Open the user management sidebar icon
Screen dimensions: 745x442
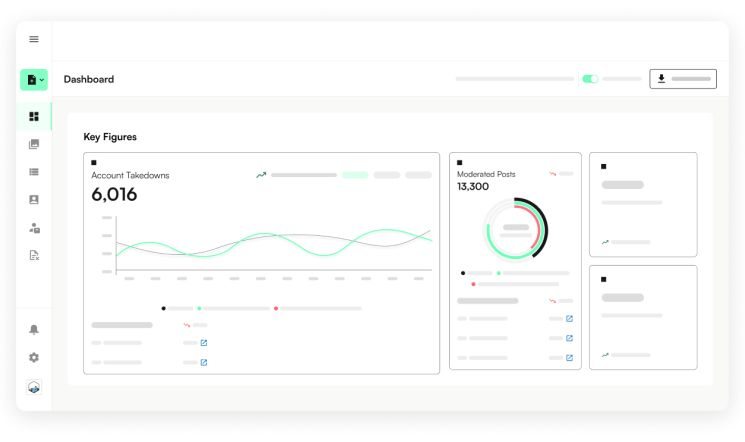pyautogui.click(x=34, y=227)
